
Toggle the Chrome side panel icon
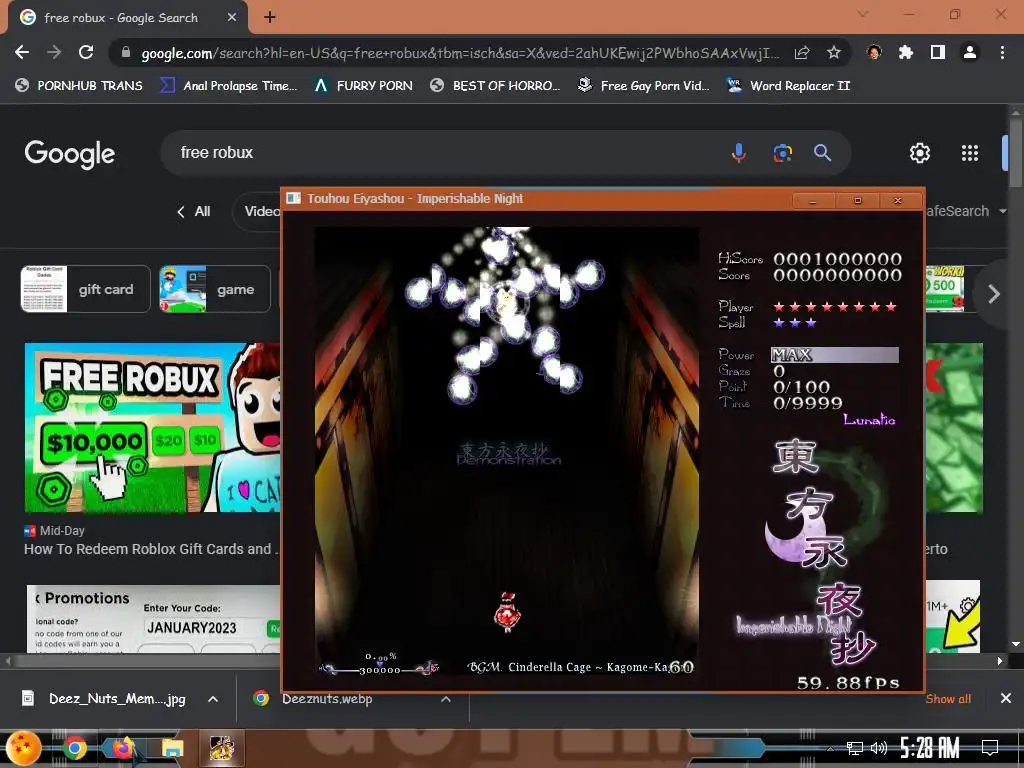point(938,53)
